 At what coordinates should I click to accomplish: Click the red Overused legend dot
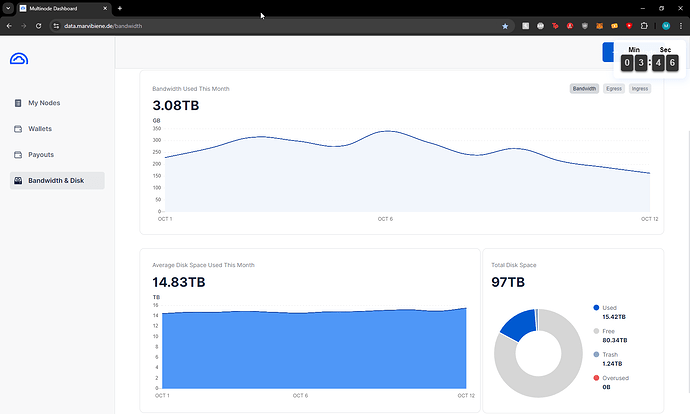(x=597, y=378)
